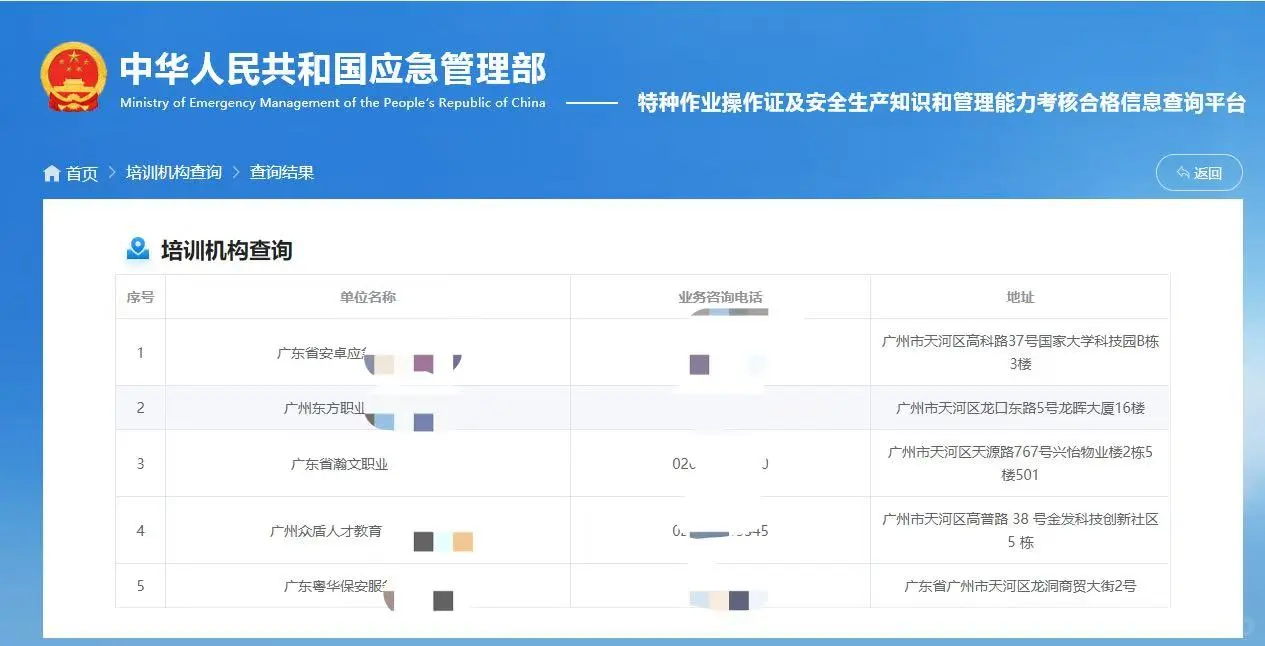
Task: Click the home icon in the breadcrumb bar
Action: point(51,172)
